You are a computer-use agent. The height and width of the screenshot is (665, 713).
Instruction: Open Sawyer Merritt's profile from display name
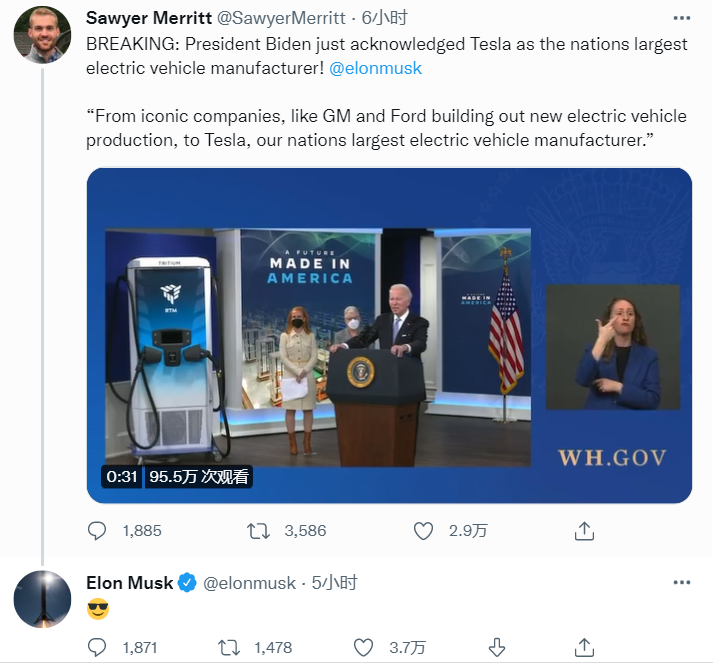pyautogui.click(x=147, y=18)
